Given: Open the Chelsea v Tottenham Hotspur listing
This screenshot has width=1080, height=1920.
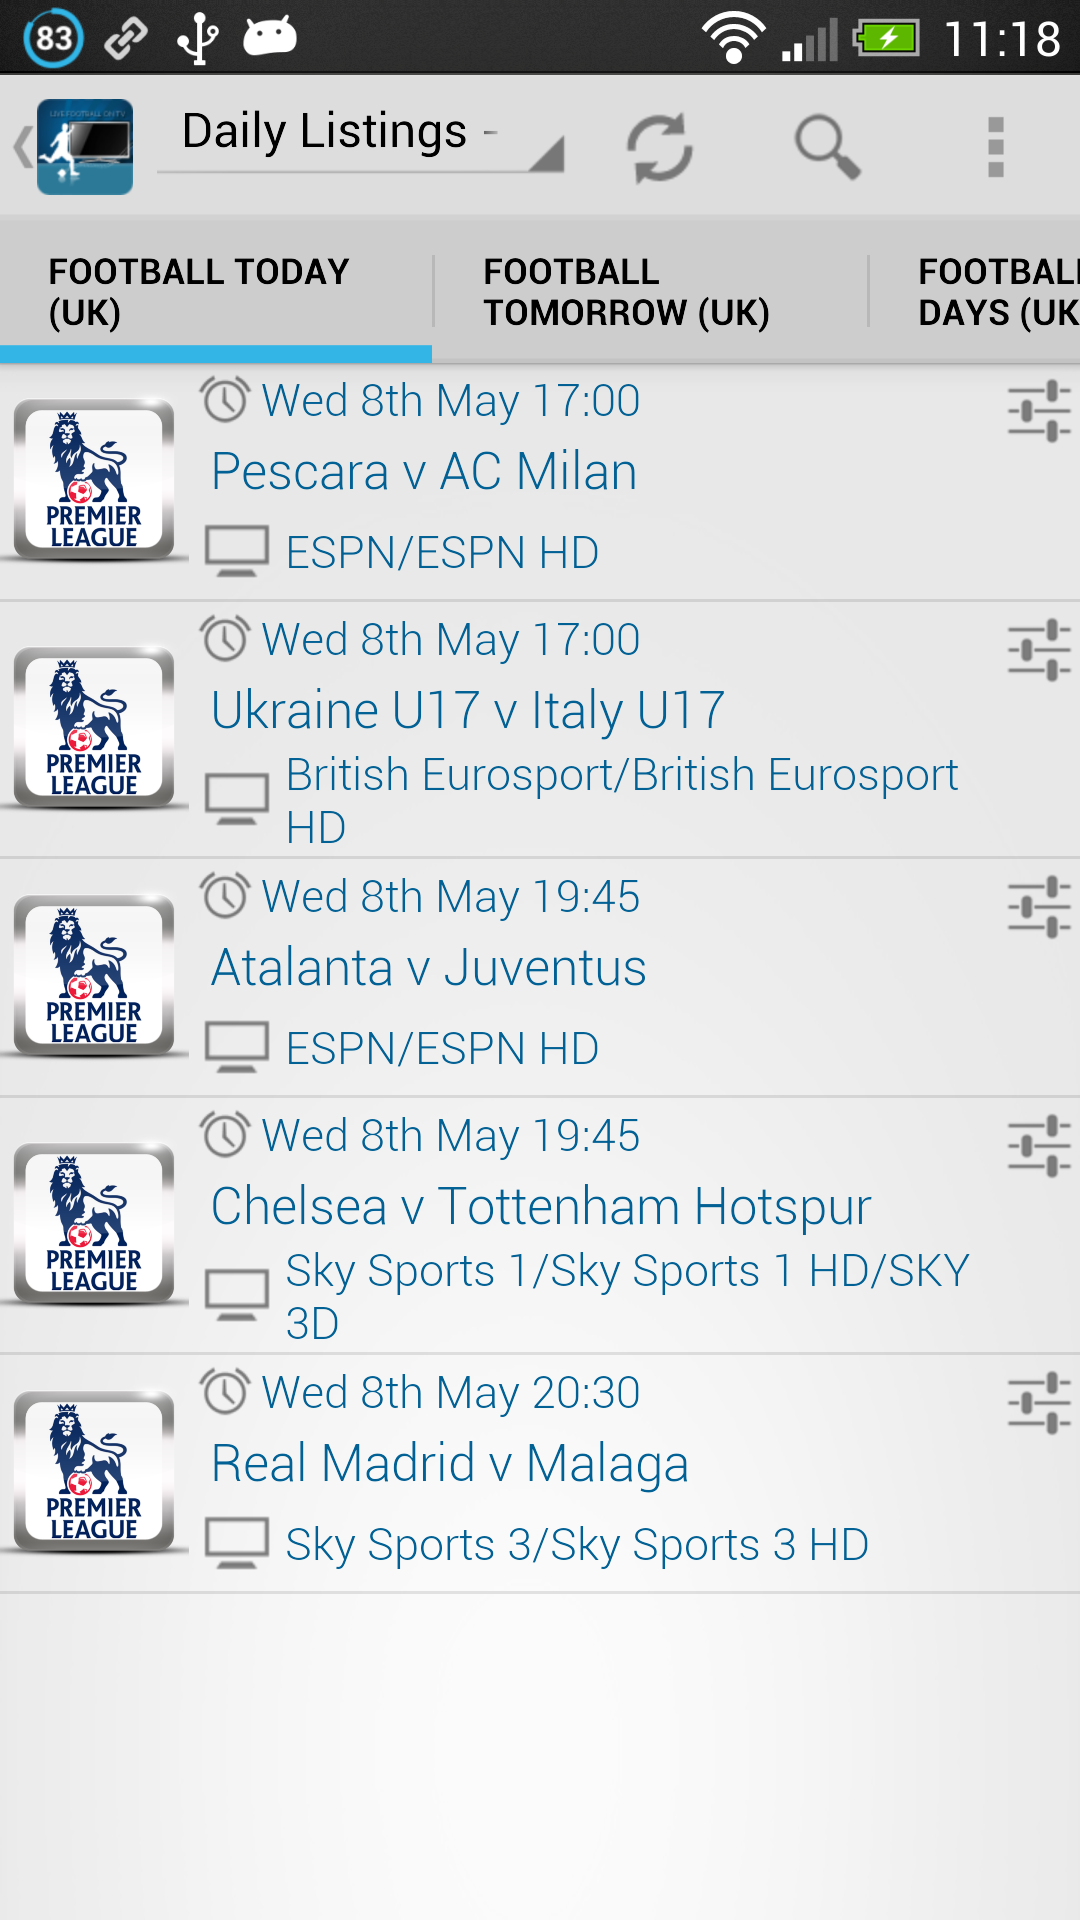Looking at the screenshot, I should click(541, 1206).
